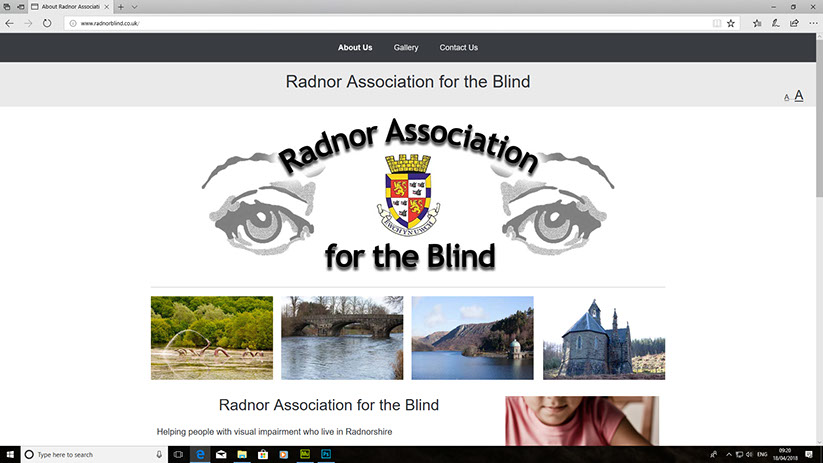Click the Edge icon on taskbar
This screenshot has width=823, height=463.
coord(200,455)
